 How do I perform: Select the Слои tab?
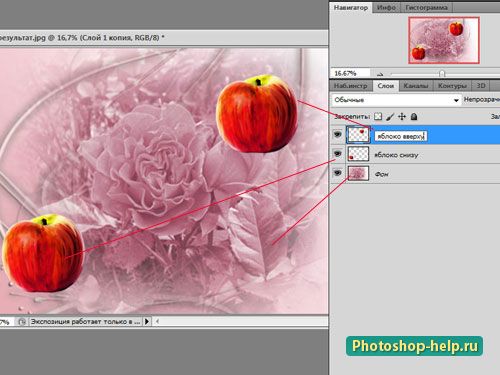click(386, 86)
